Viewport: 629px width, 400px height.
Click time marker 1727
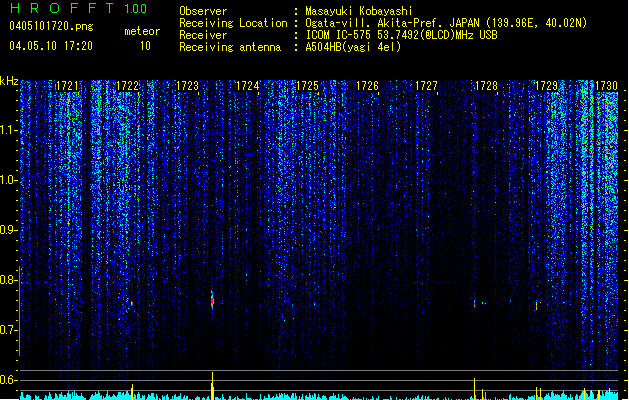(x=426, y=86)
